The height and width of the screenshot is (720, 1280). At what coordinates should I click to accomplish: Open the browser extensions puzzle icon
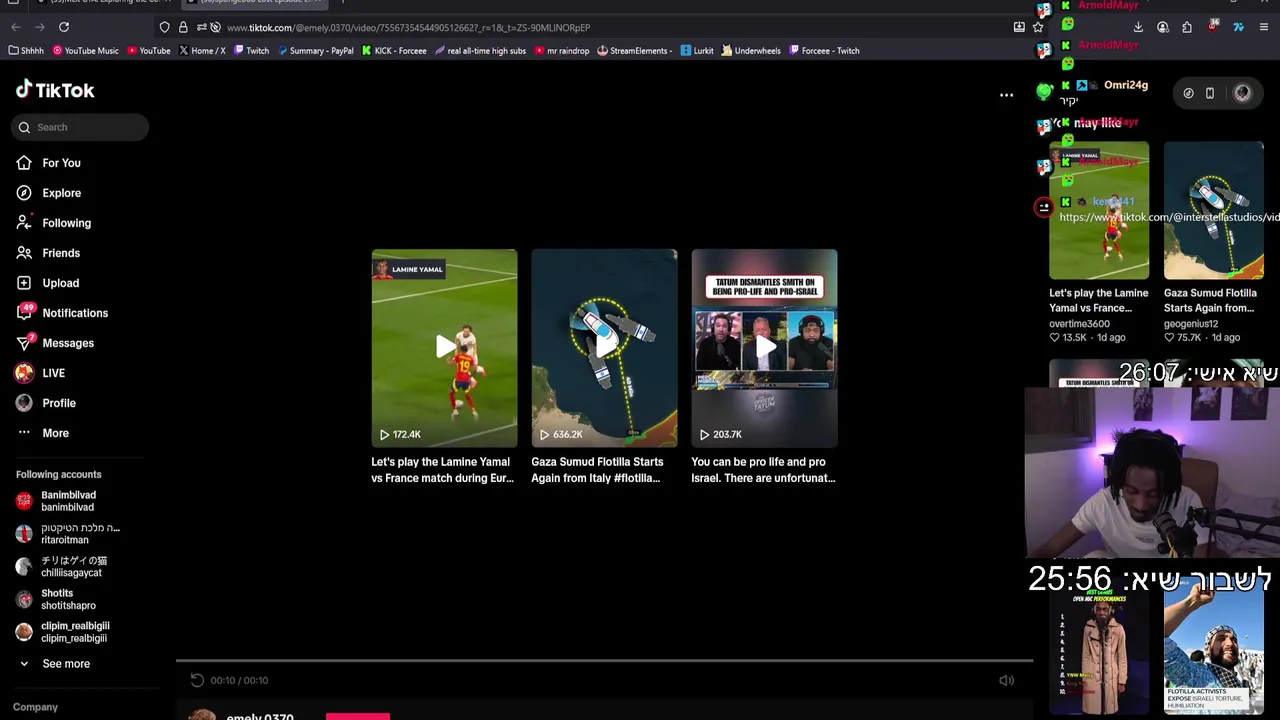(1187, 27)
